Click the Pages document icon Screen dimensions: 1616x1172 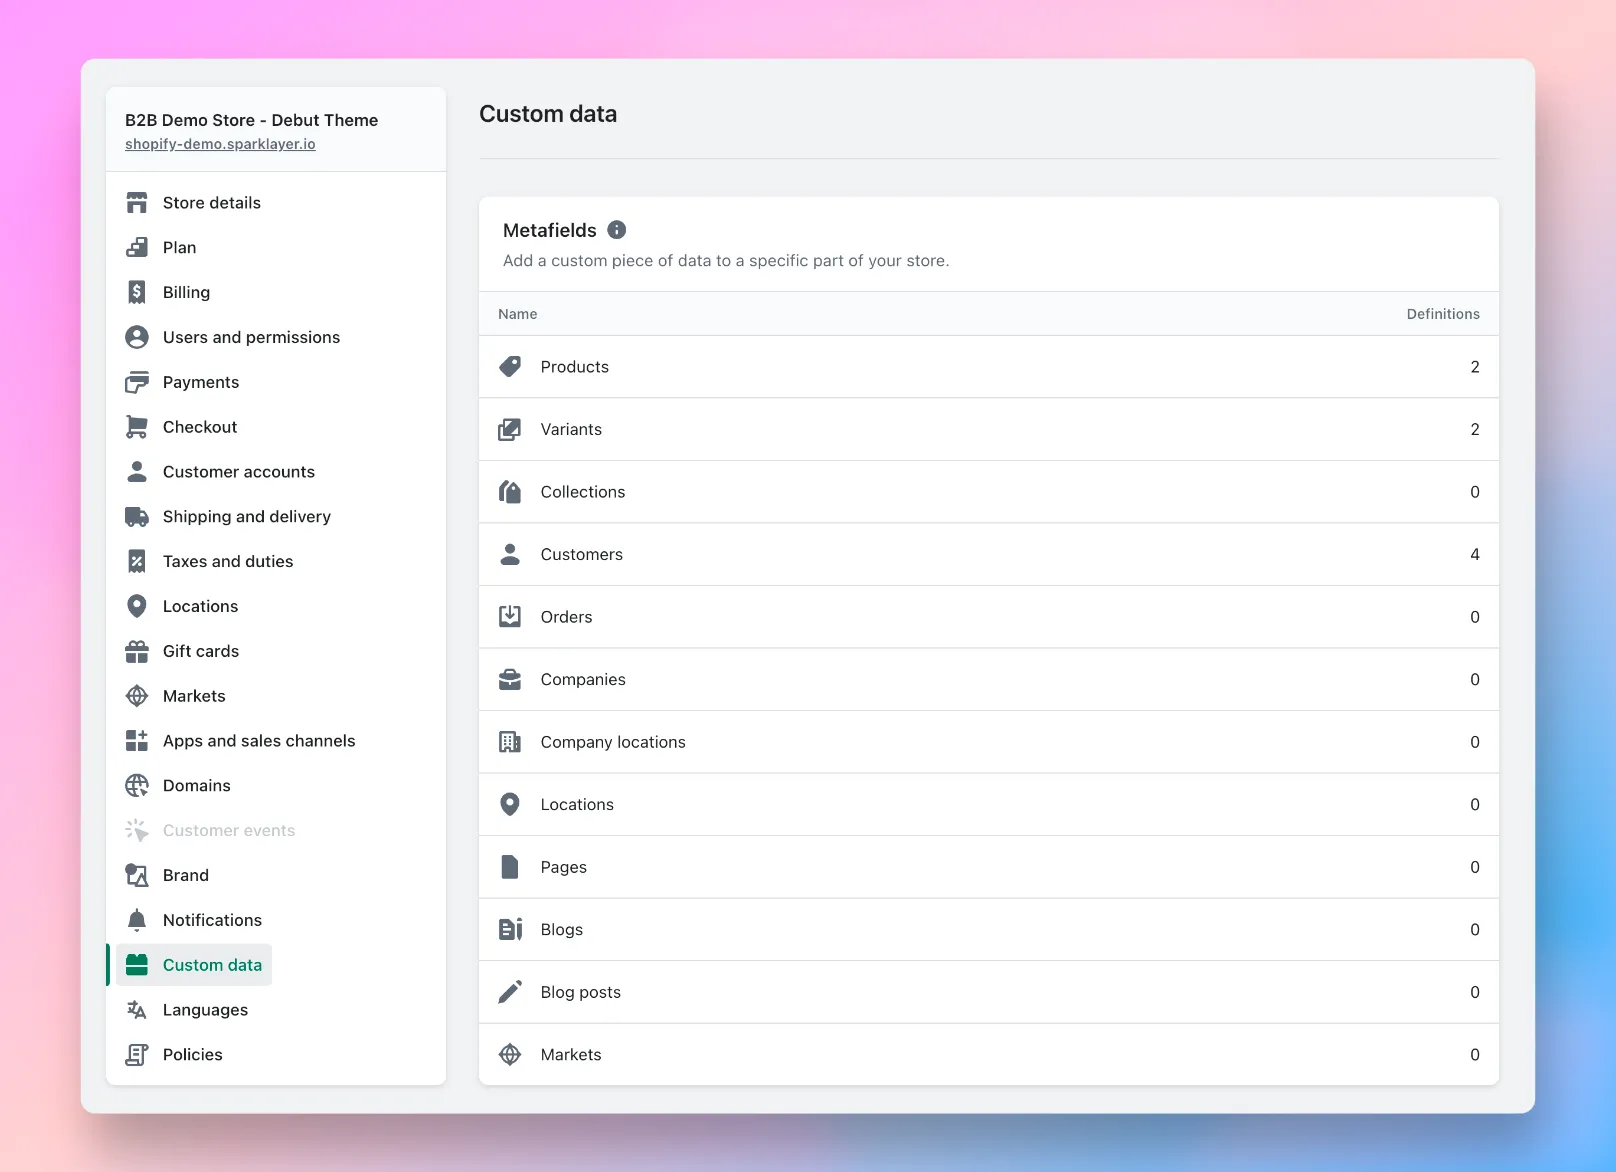[x=510, y=867]
